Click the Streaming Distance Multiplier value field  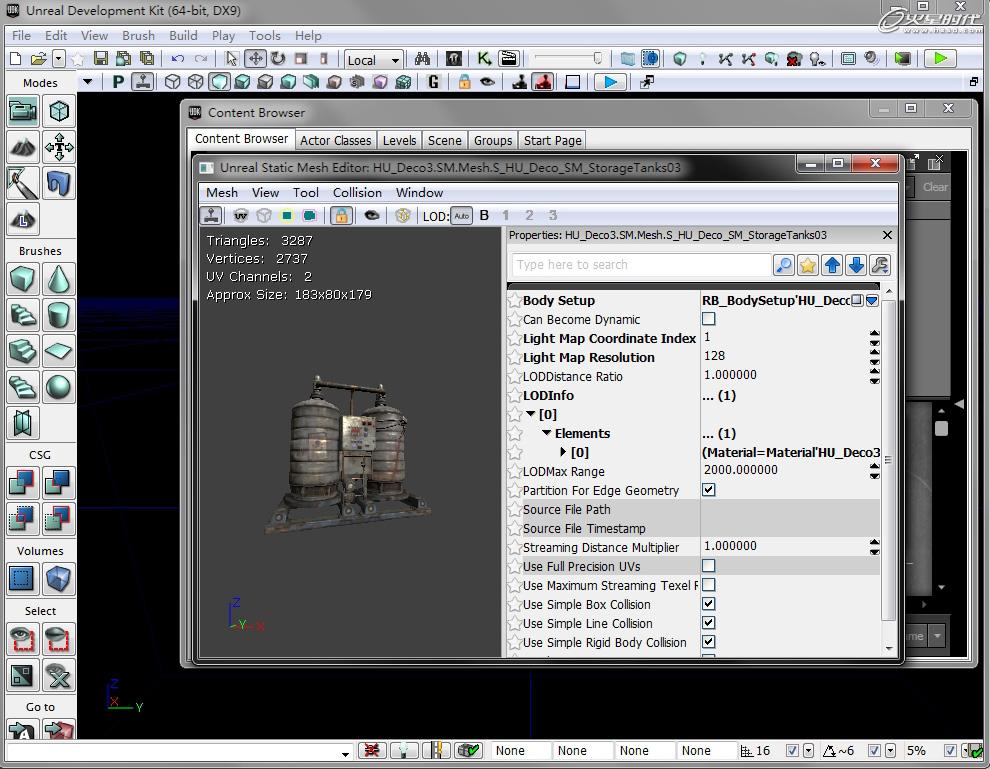click(785, 546)
